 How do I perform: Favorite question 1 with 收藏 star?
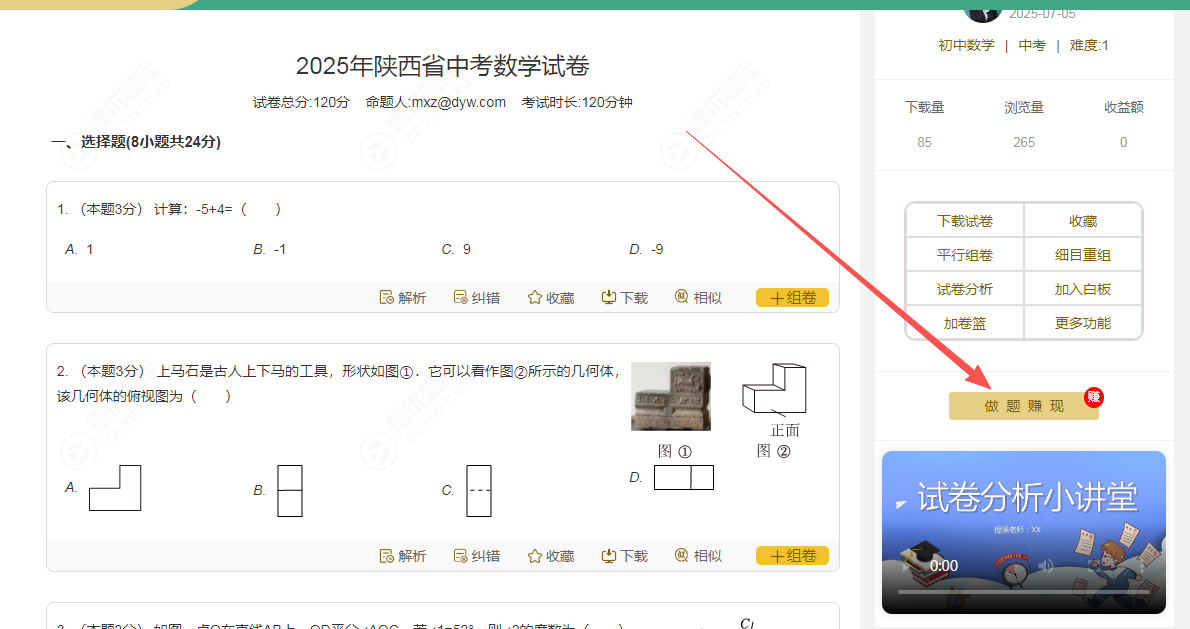(x=535, y=298)
